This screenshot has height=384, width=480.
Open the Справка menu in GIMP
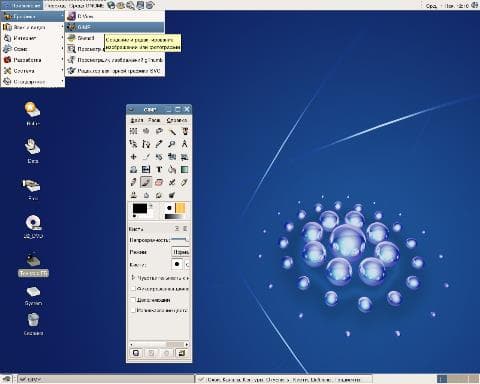click(x=177, y=120)
